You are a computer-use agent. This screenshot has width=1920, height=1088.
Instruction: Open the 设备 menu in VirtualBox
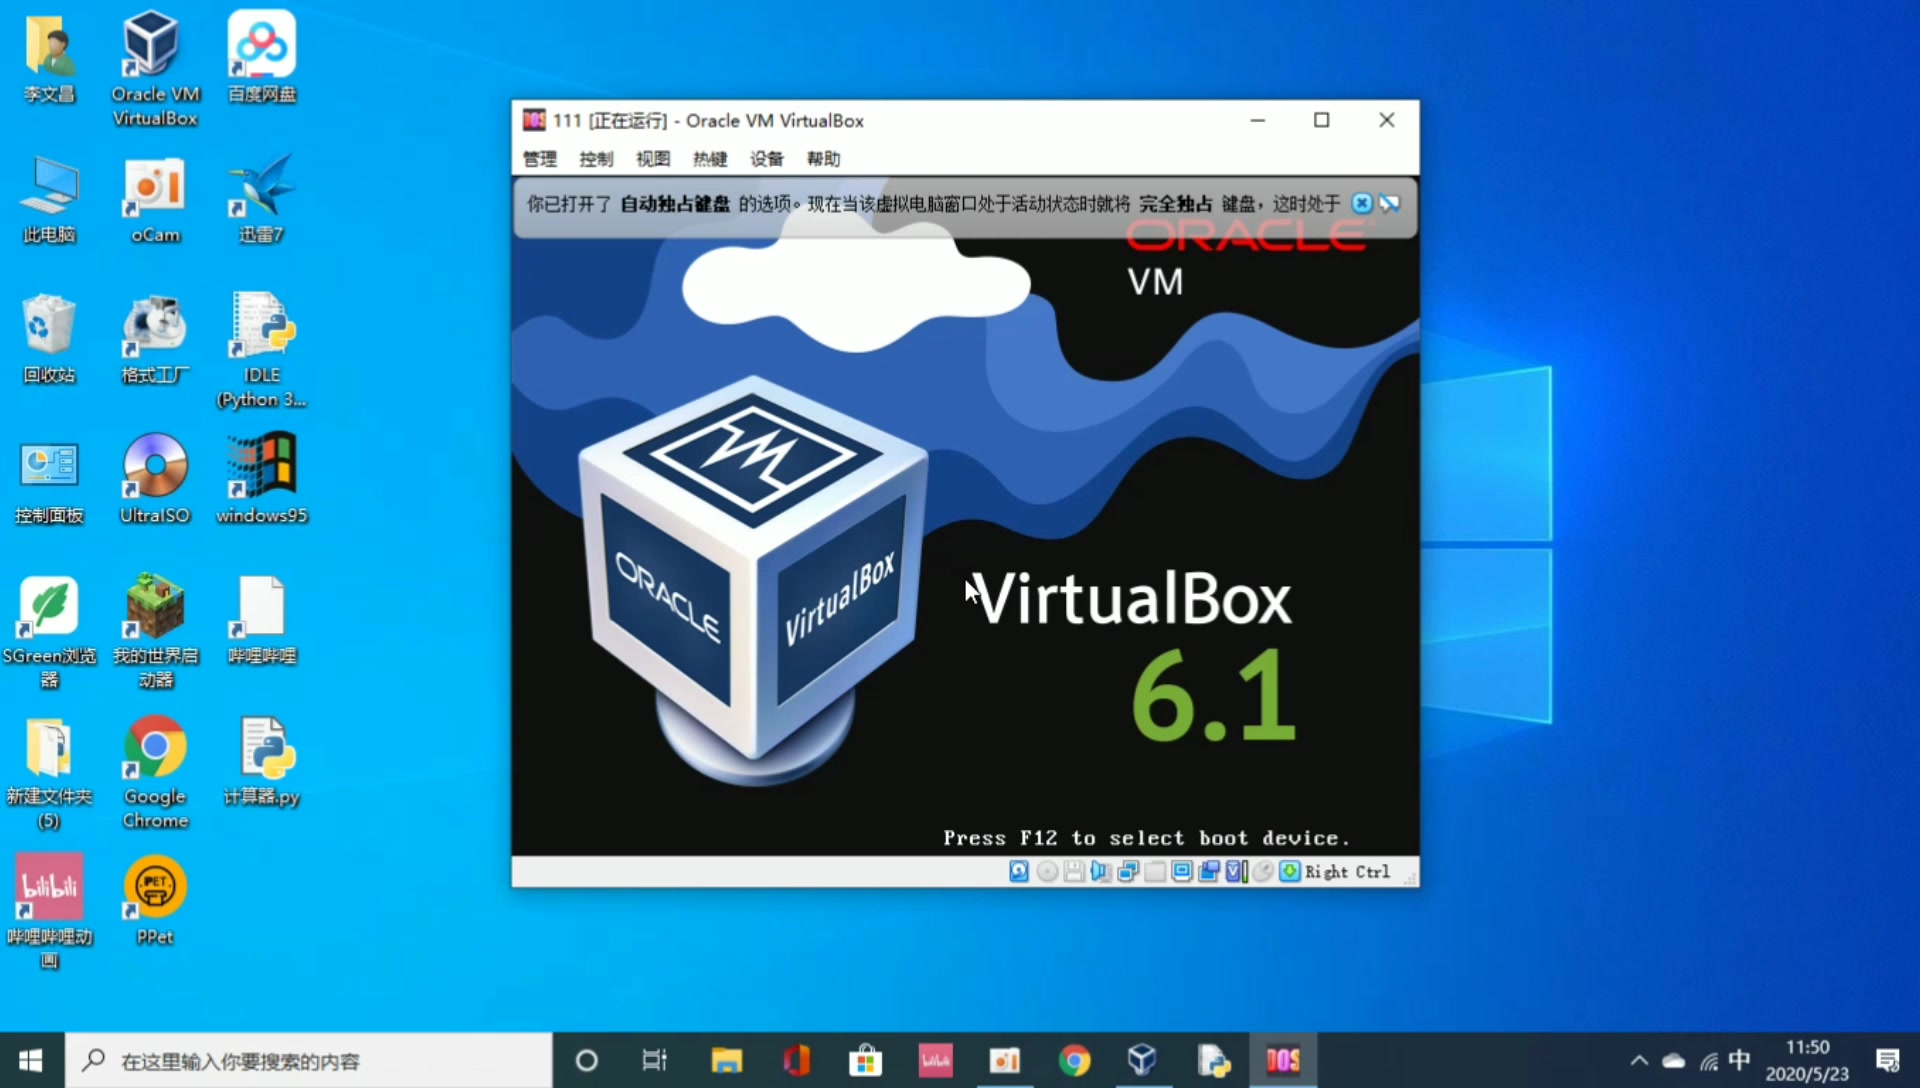pos(766,158)
